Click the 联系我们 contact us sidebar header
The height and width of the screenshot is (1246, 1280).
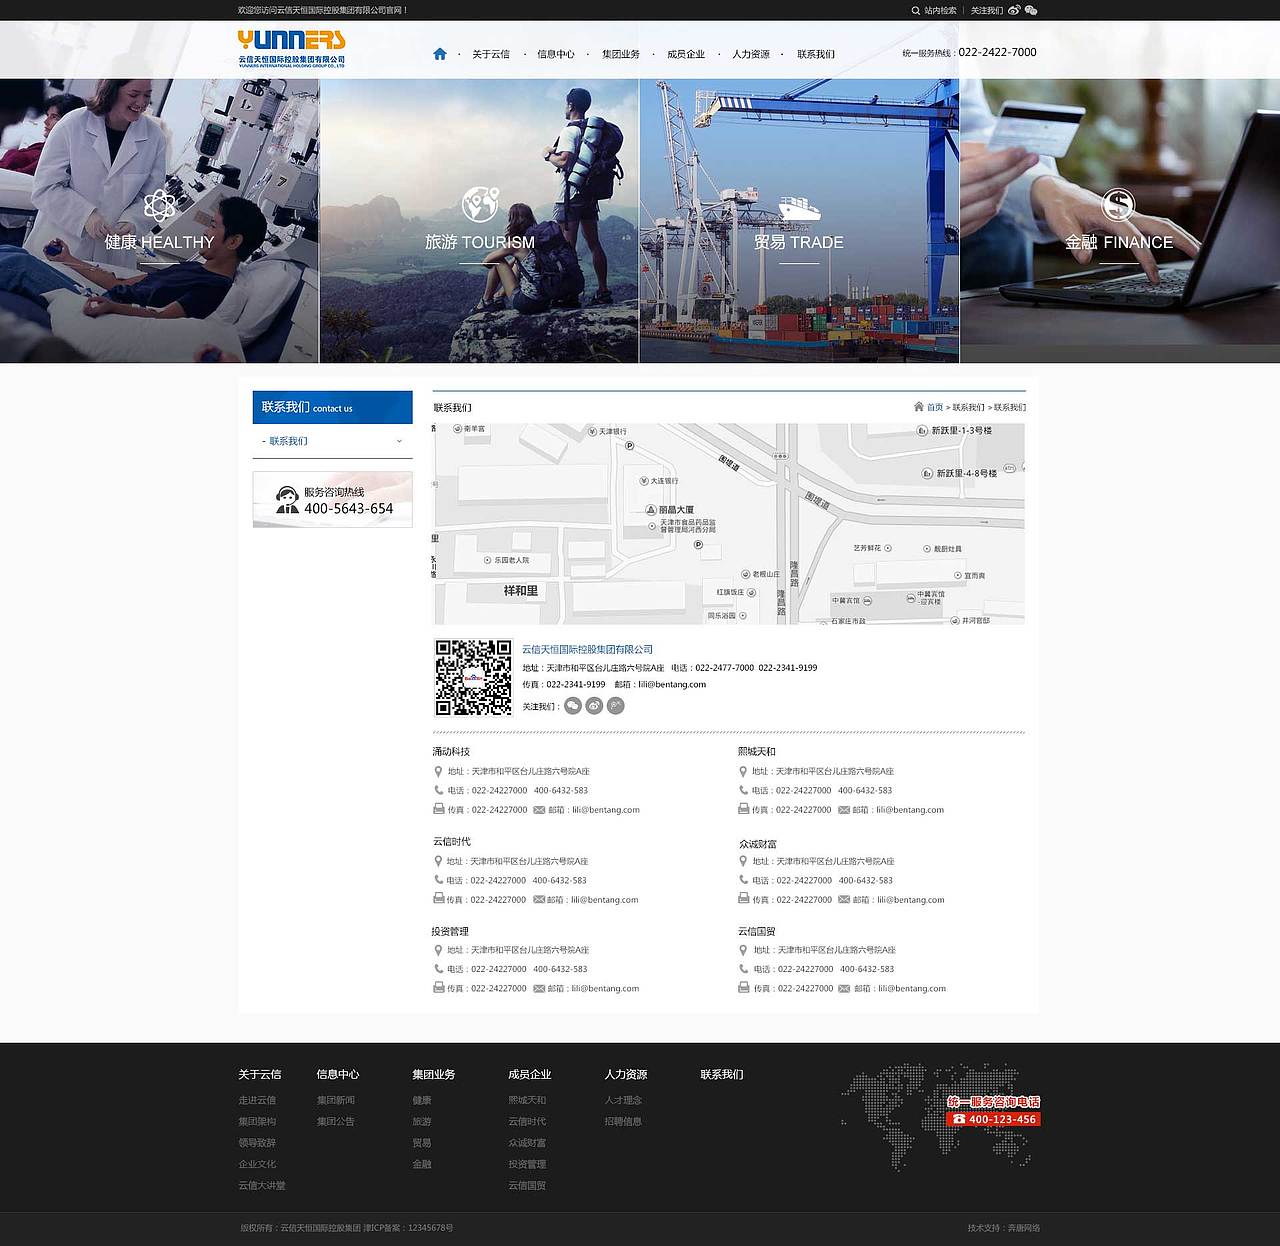pyautogui.click(x=333, y=407)
